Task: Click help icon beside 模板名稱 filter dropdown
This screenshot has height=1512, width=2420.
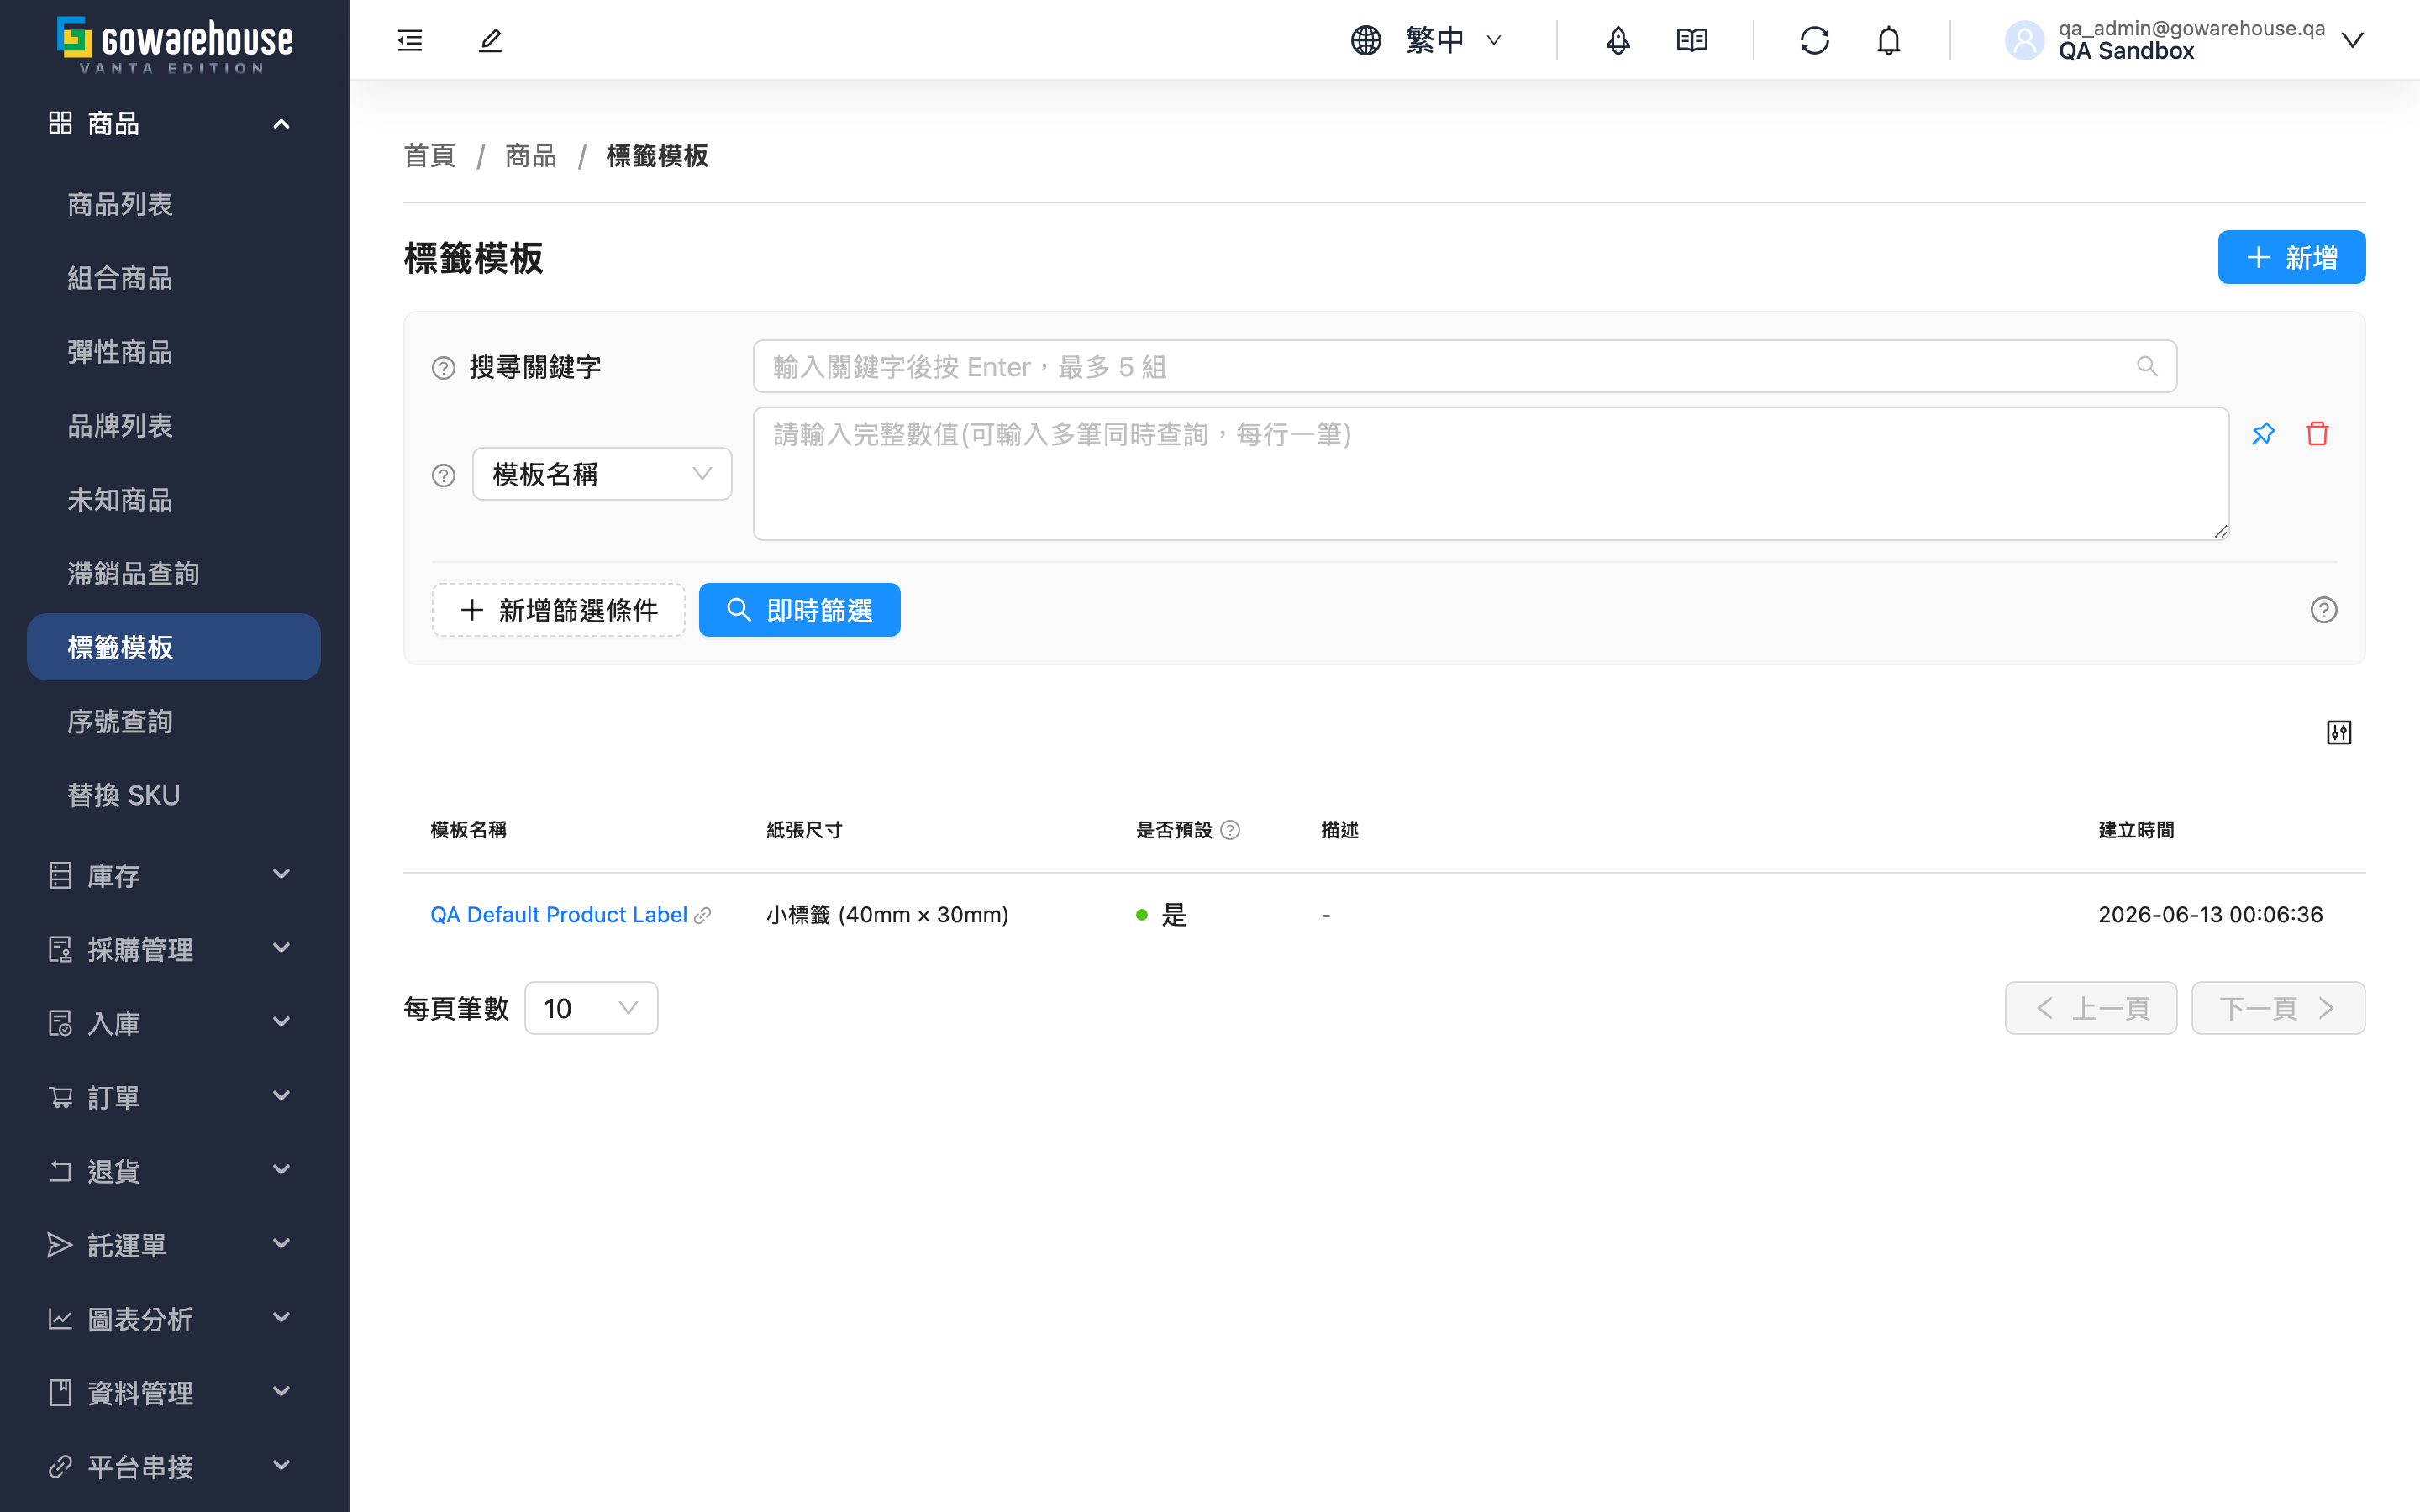Action: pos(443,475)
